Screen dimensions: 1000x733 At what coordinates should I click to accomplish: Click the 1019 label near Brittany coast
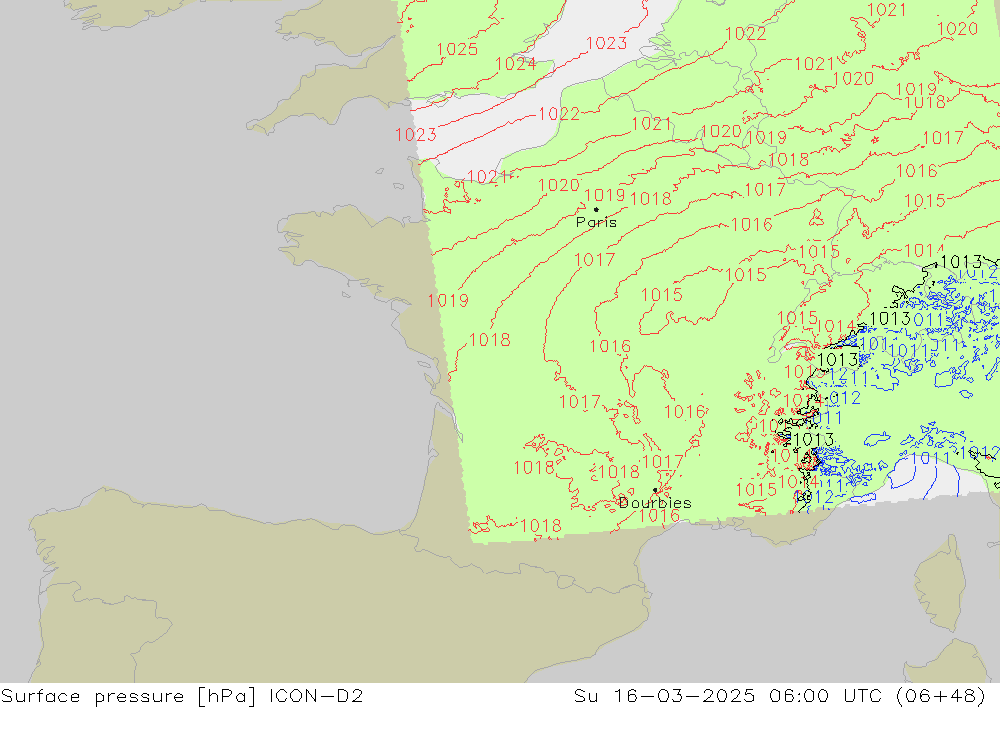(x=448, y=300)
